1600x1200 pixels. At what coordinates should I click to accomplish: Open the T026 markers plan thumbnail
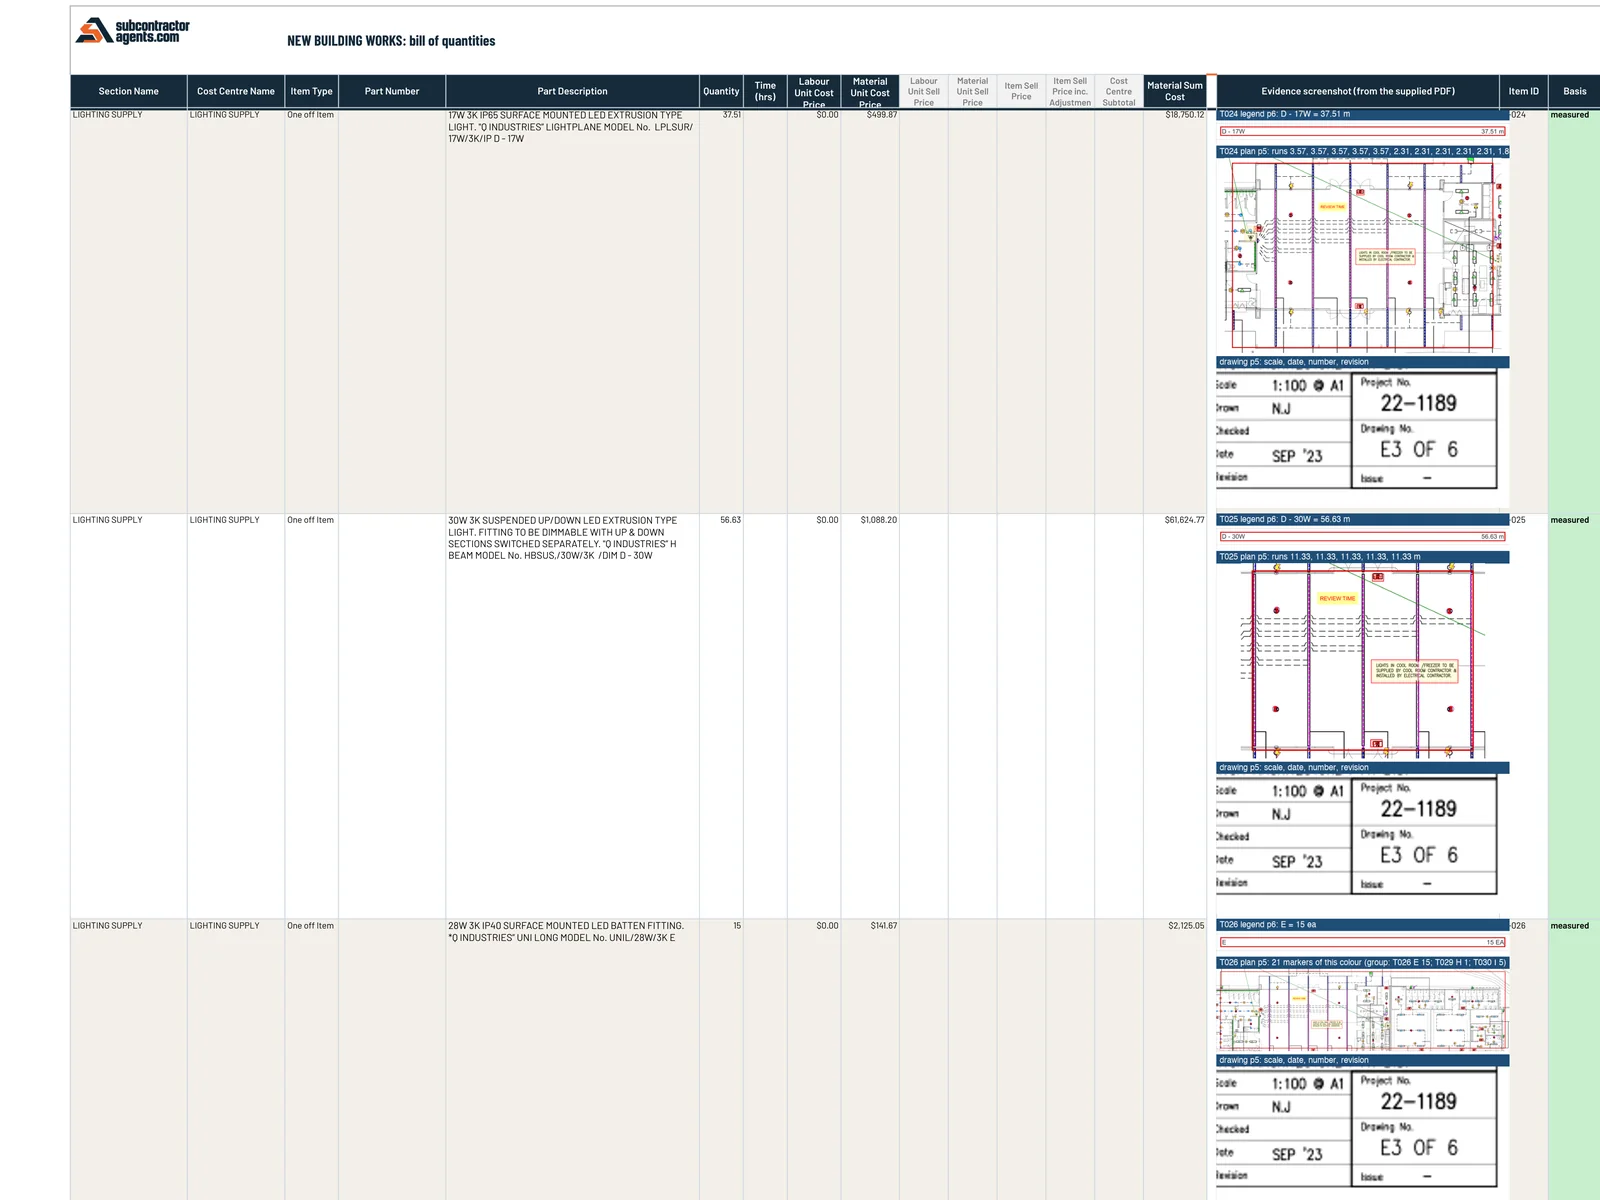pos(1361,1010)
